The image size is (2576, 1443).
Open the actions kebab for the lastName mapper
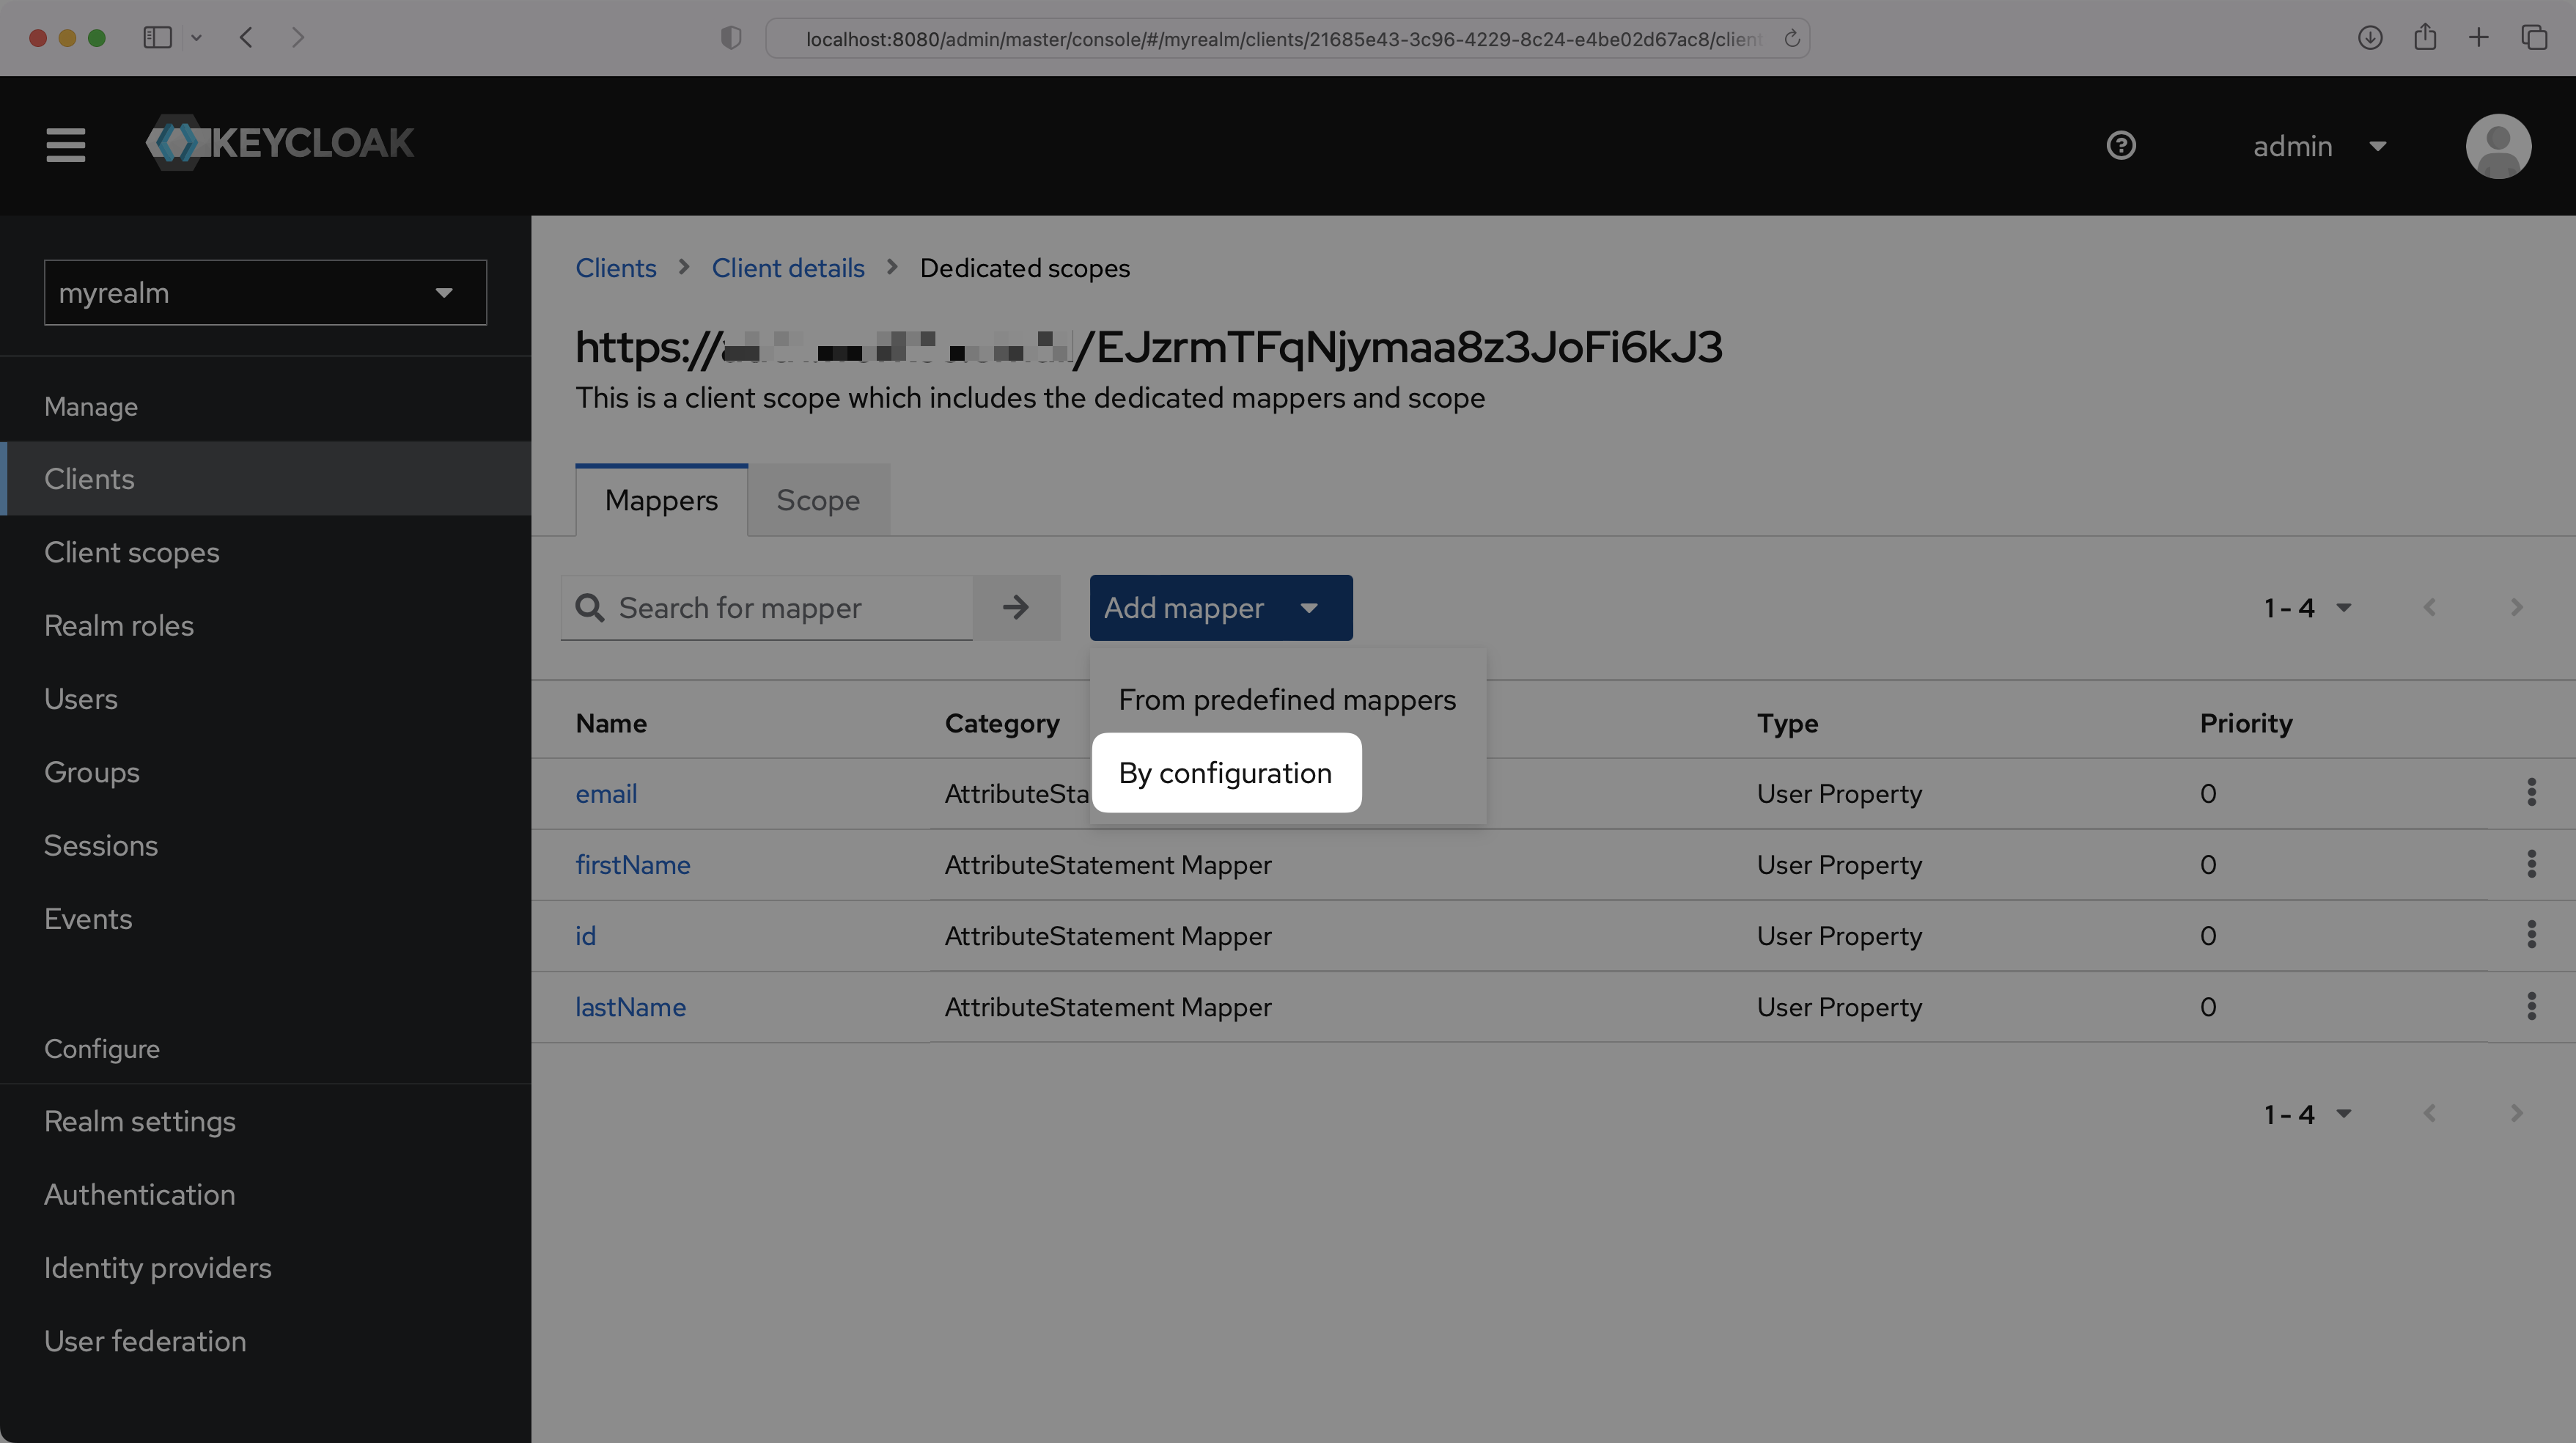pyautogui.click(x=2531, y=1006)
